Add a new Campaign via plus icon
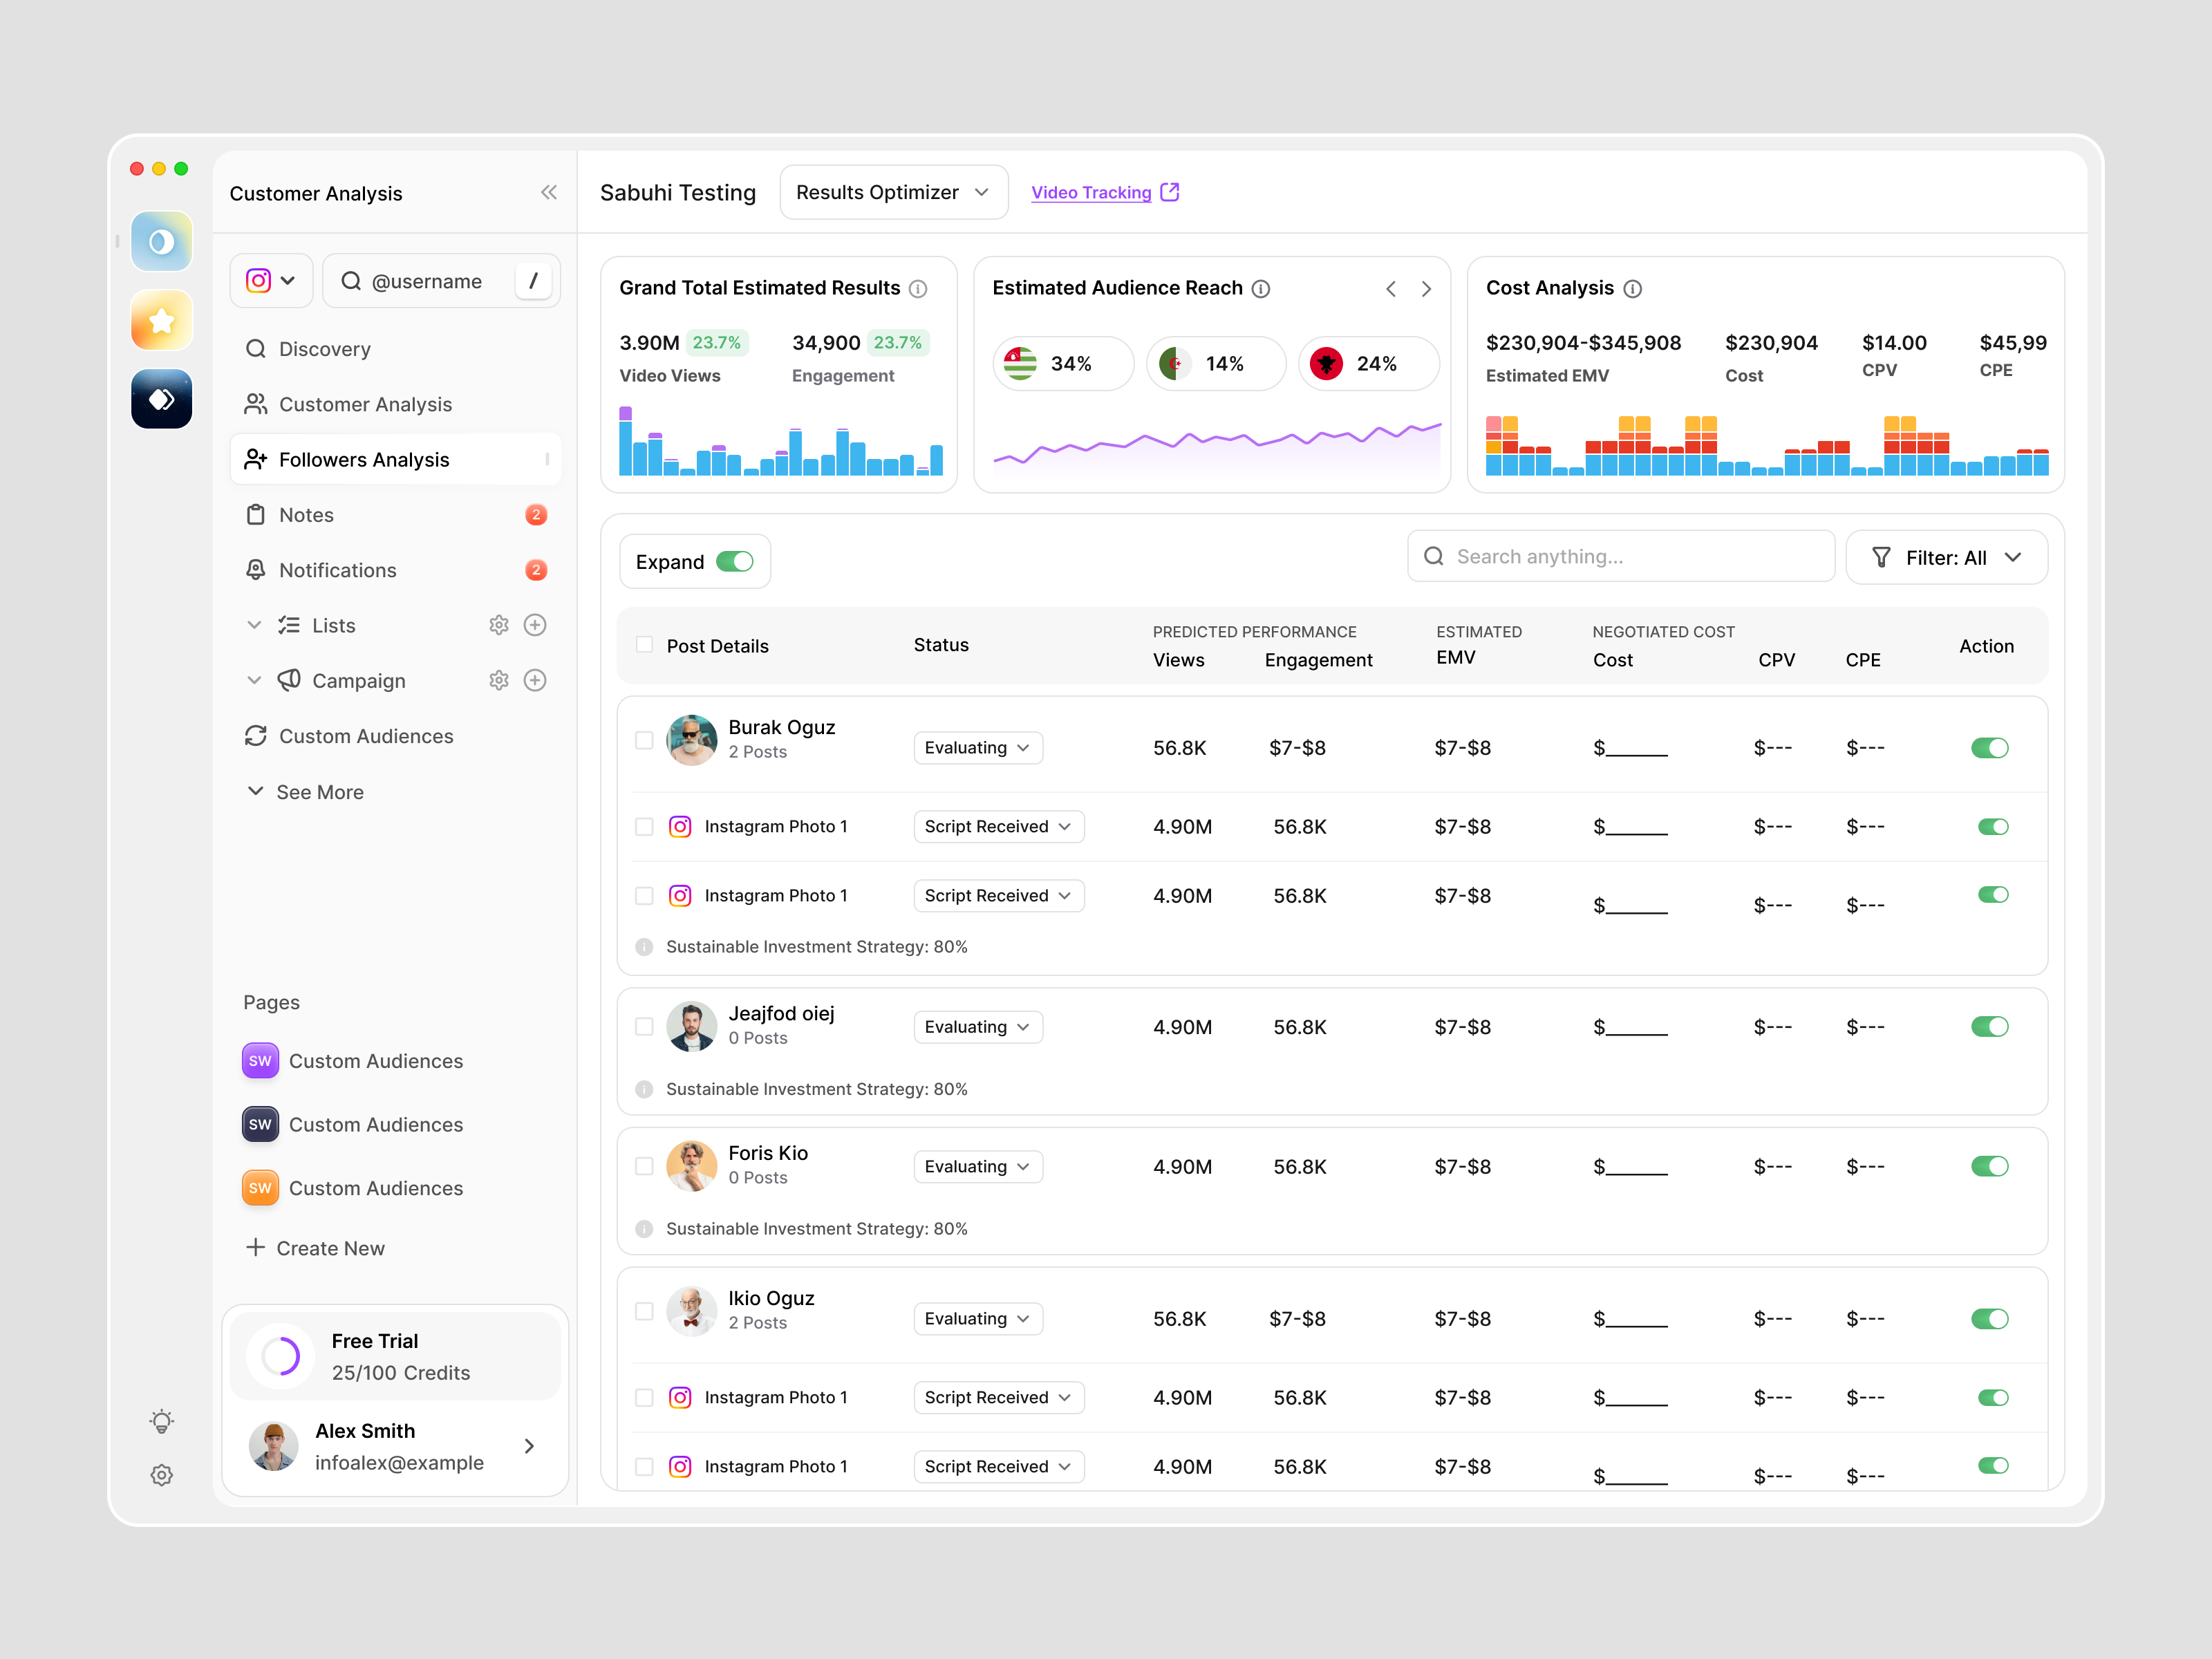The height and width of the screenshot is (1659, 2212). (x=535, y=680)
